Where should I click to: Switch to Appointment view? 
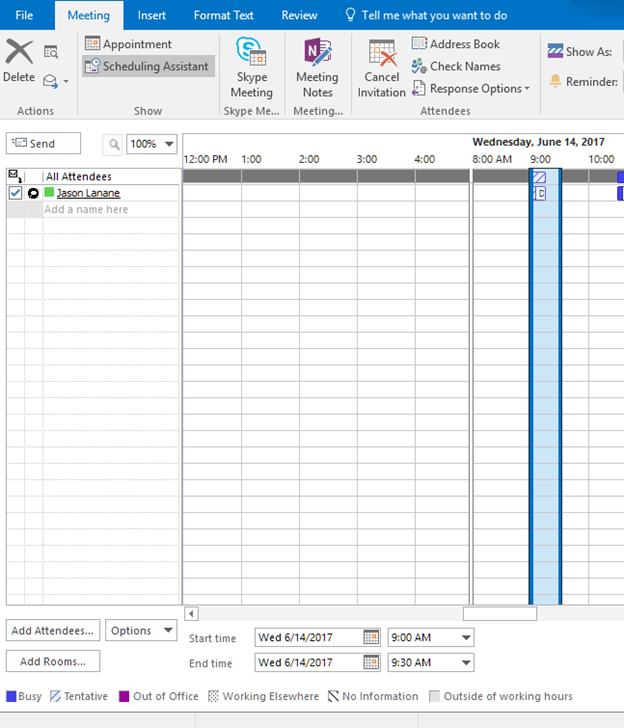(128, 44)
